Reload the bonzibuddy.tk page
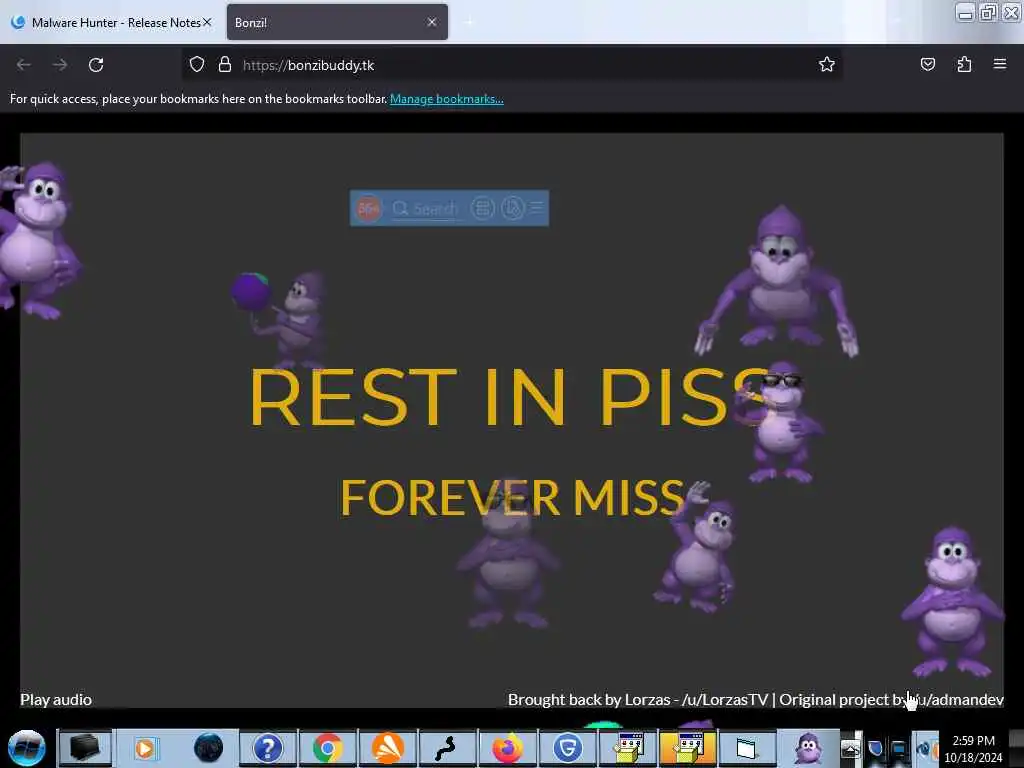The image size is (1024, 768). click(x=96, y=65)
